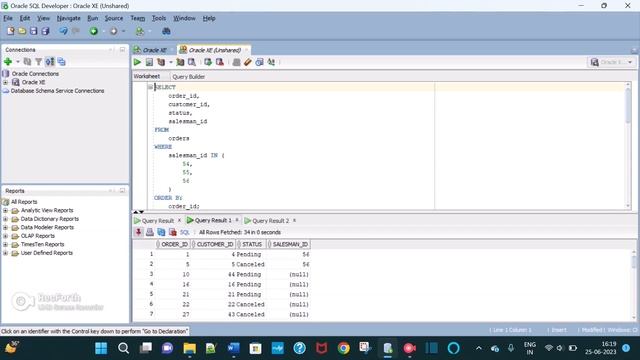Click the binoculars Find DB Object icon
The image size is (640, 360).
pos(166,31)
